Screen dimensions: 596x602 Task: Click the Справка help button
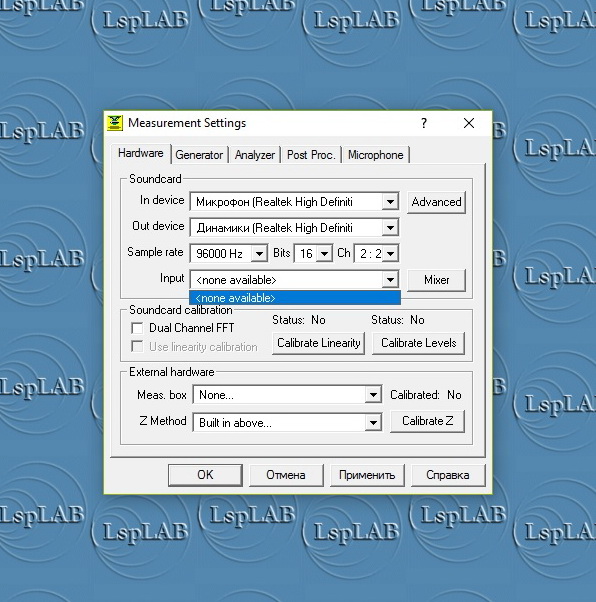point(448,475)
